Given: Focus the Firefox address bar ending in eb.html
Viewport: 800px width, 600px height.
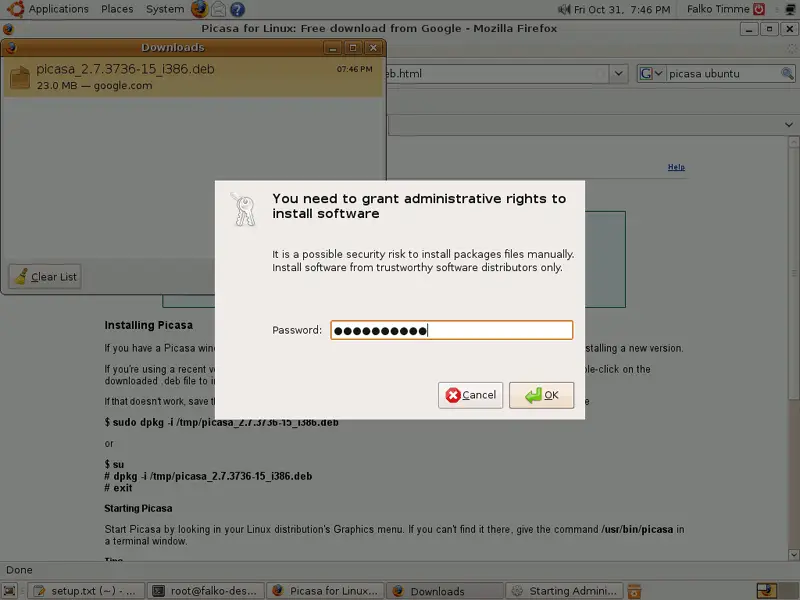Looking at the screenshot, I should tap(497, 73).
